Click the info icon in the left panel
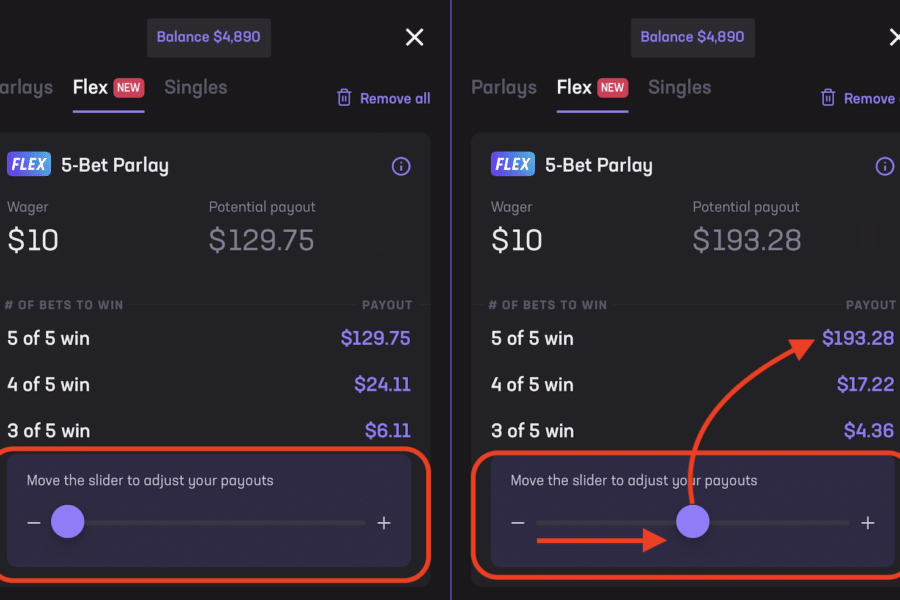 (401, 166)
